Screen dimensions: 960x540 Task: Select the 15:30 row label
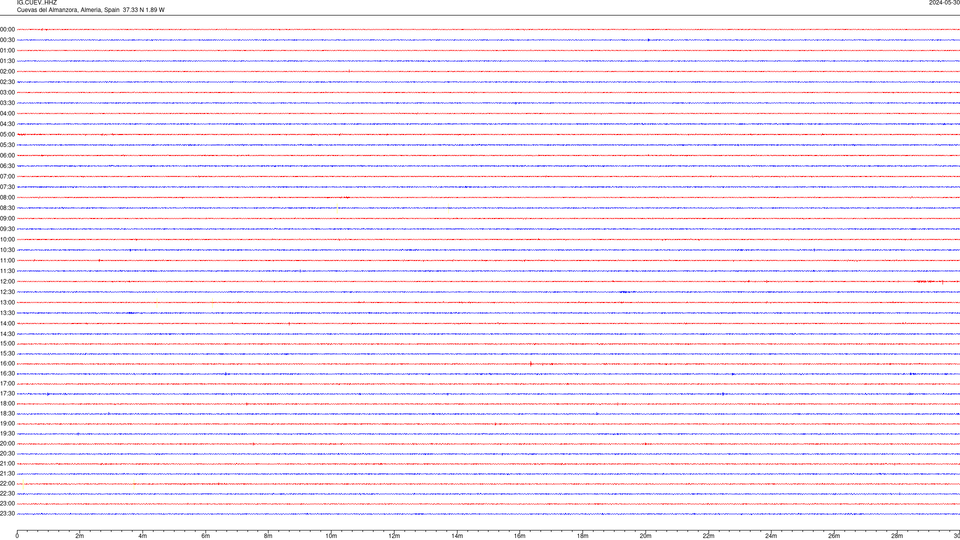[x=7, y=354]
